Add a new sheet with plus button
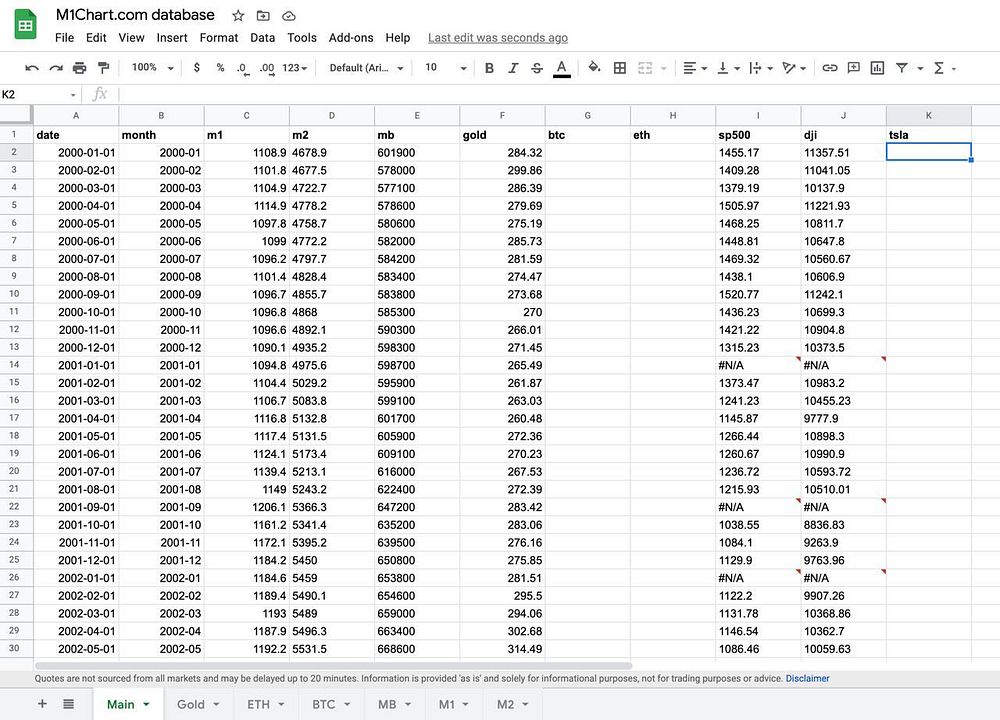The width and height of the screenshot is (1000, 720). 42,704
